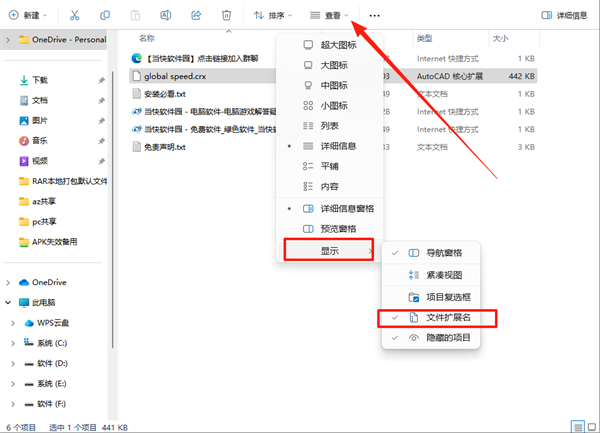Click the Cut scissors icon in toolbar
The image size is (600, 433).
pyautogui.click(x=77, y=15)
